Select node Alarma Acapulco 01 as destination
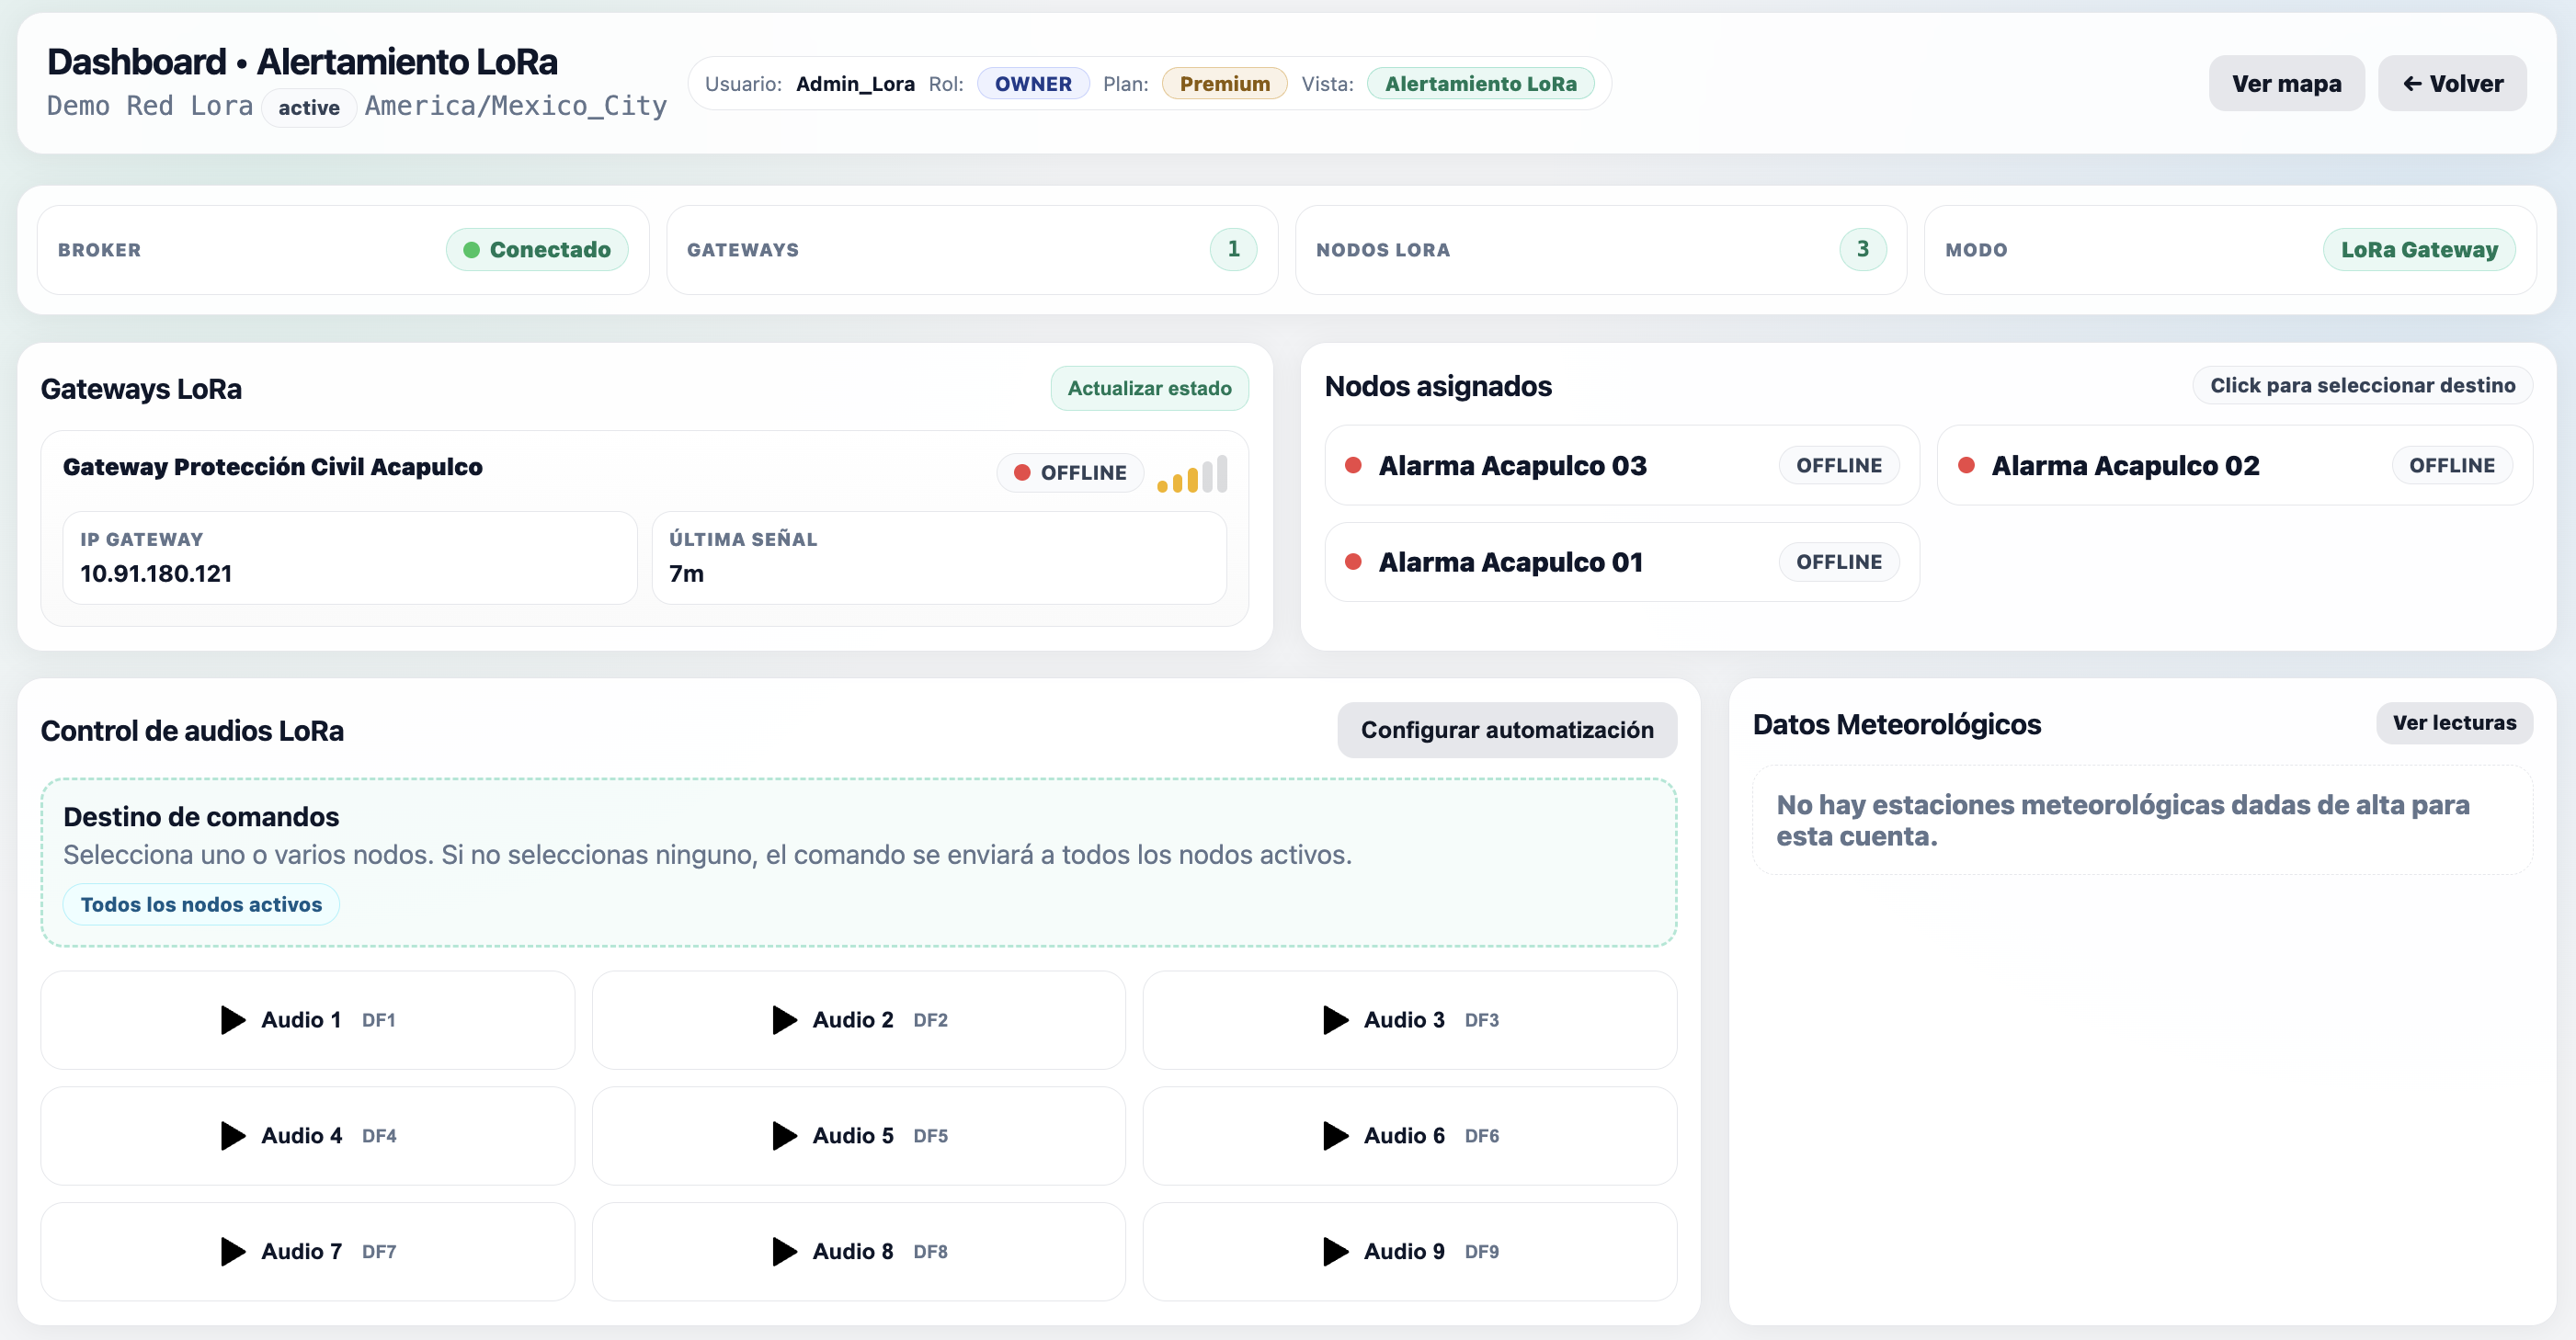Viewport: 2576px width, 1340px height. click(1621, 562)
